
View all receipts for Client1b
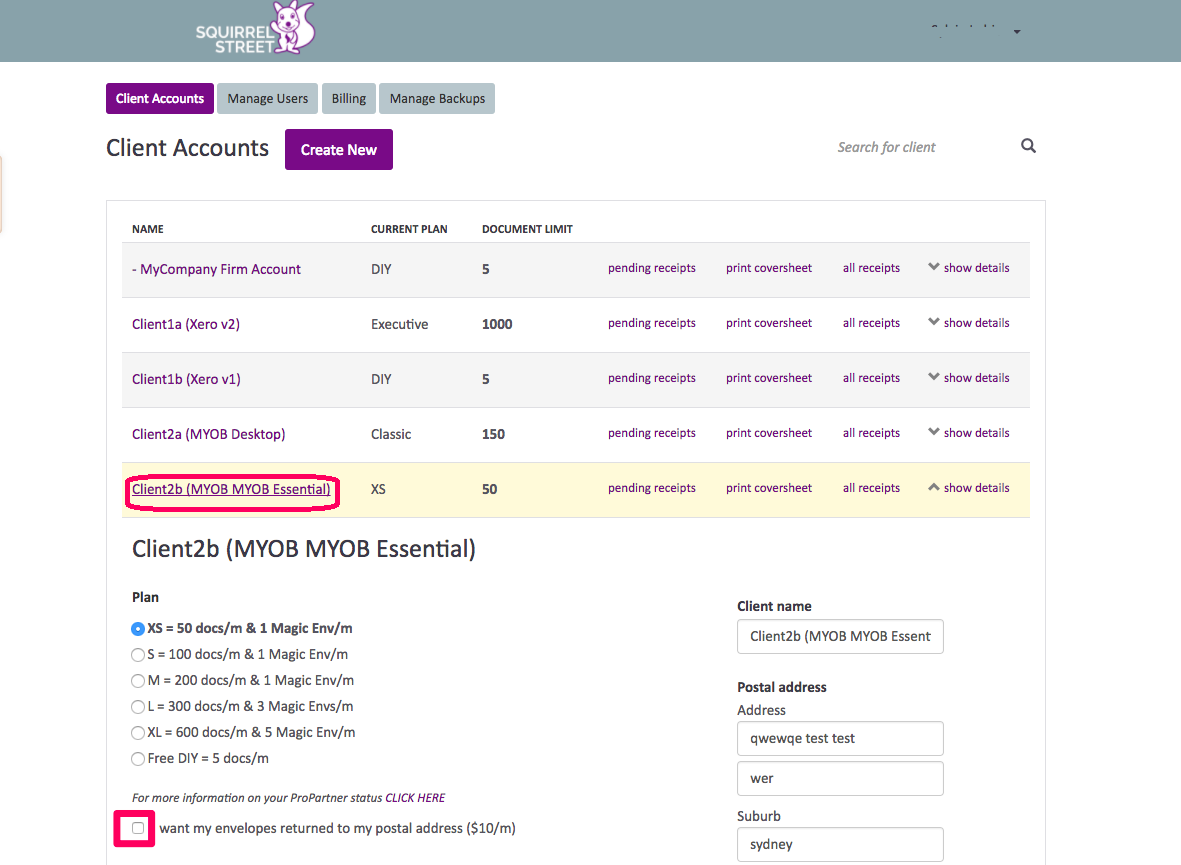pos(871,378)
